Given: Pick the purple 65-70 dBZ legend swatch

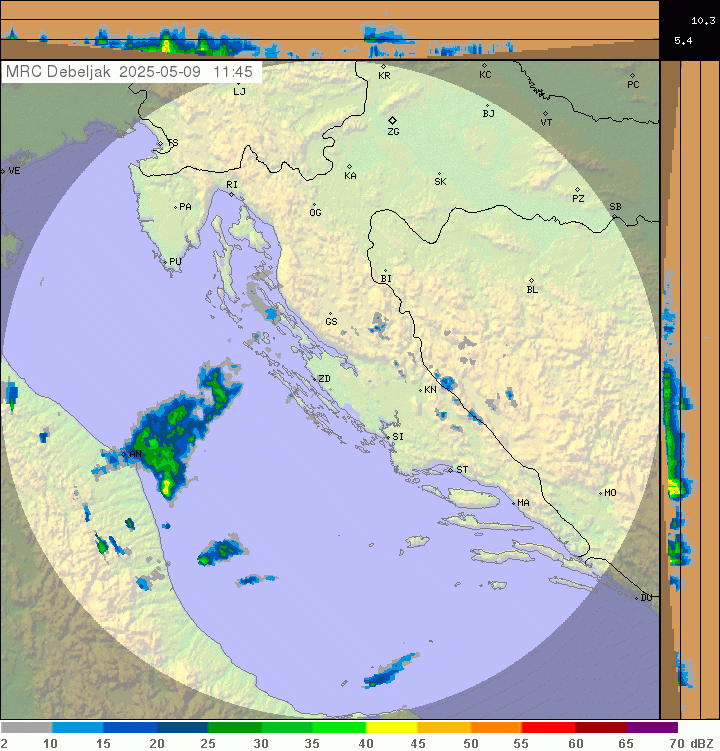Looking at the screenshot, I should (x=652, y=728).
